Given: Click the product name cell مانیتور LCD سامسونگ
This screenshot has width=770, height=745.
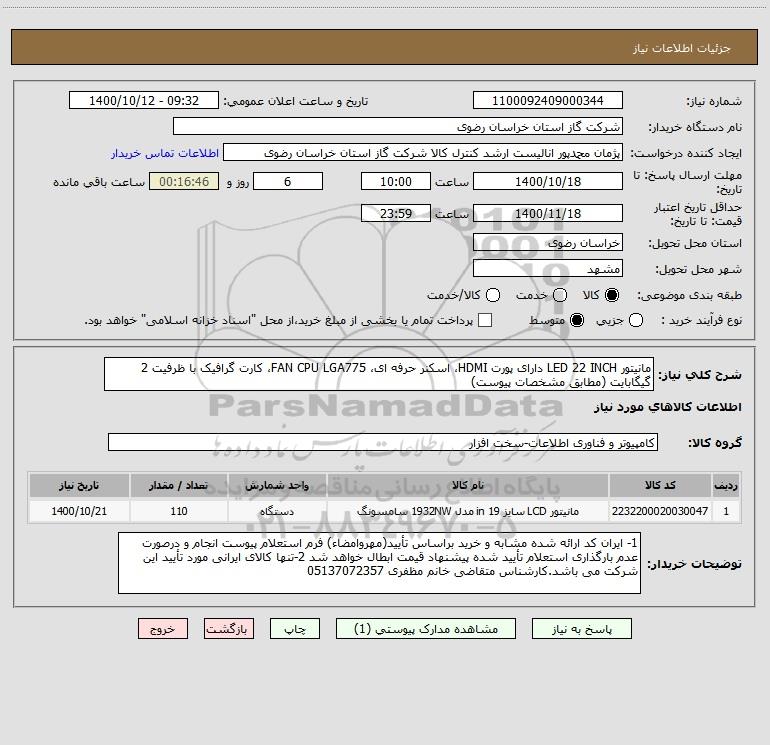Looking at the screenshot, I should pos(468,511).
